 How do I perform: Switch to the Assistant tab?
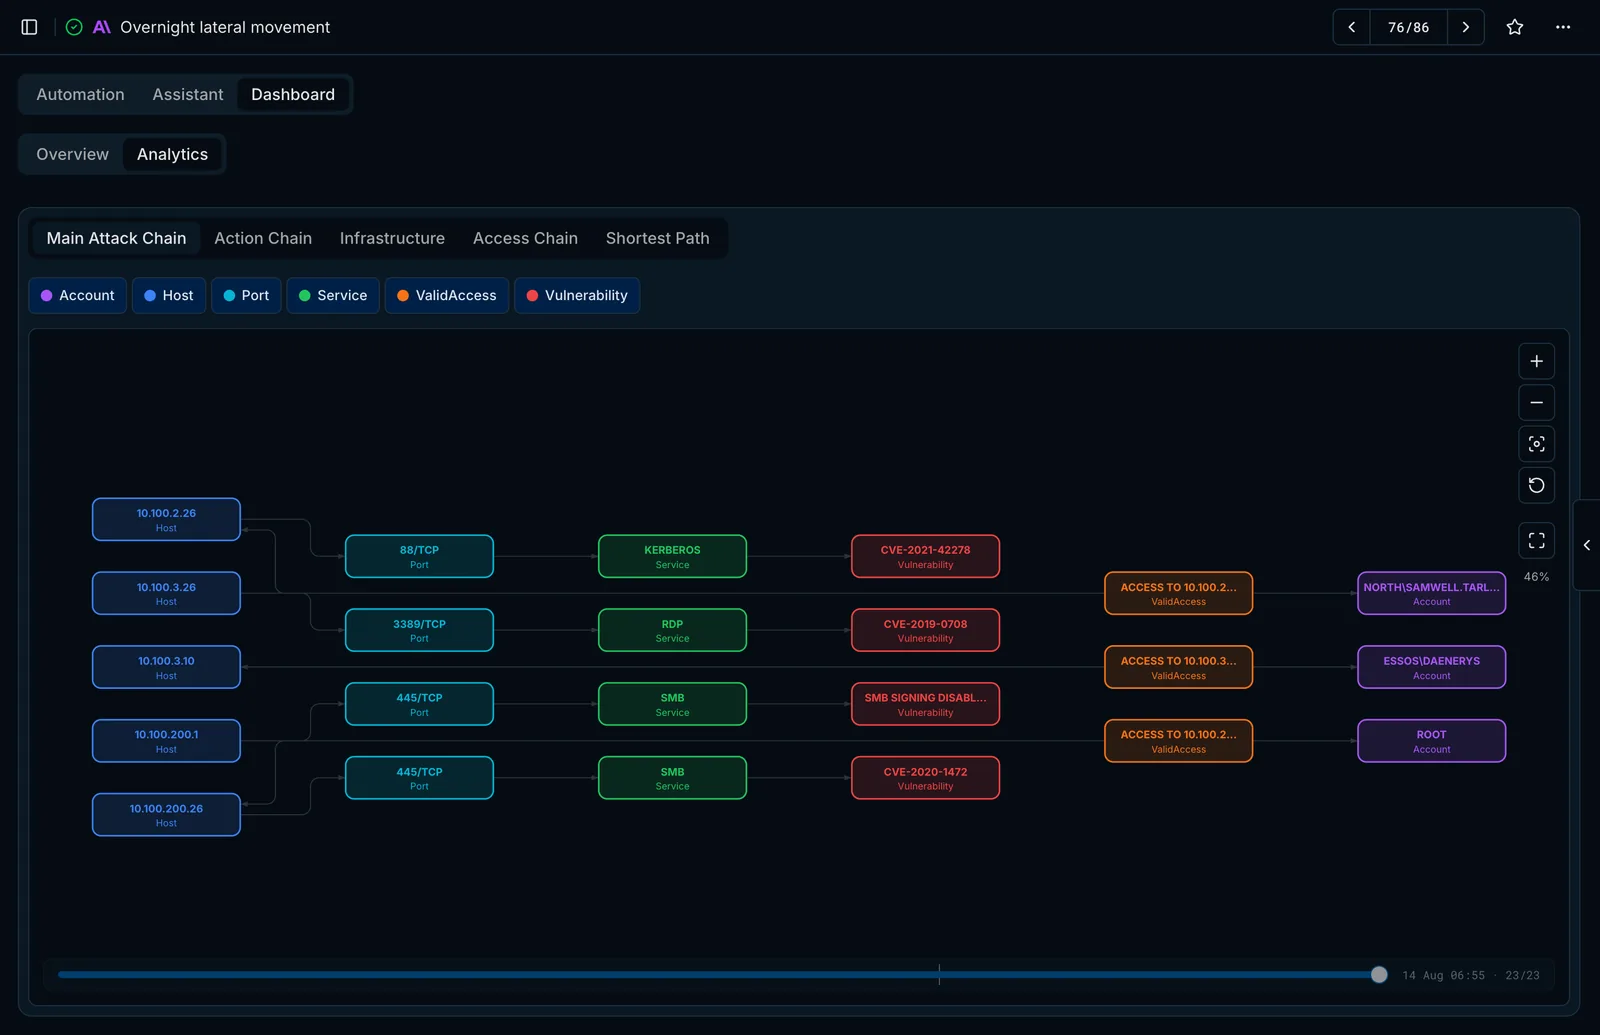pos(188,94)
